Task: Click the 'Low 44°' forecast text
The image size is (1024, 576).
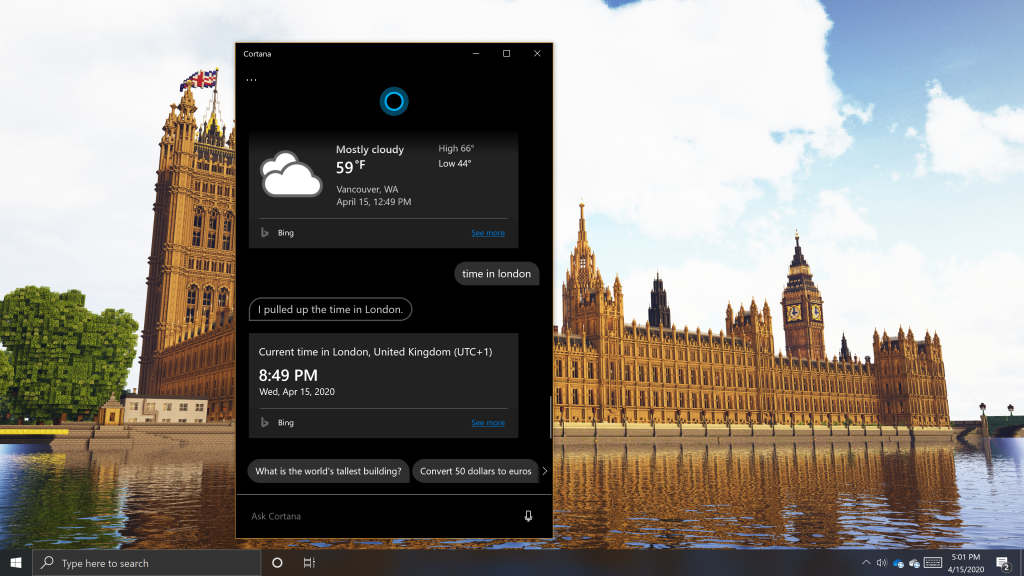Action: pos(455,164)
